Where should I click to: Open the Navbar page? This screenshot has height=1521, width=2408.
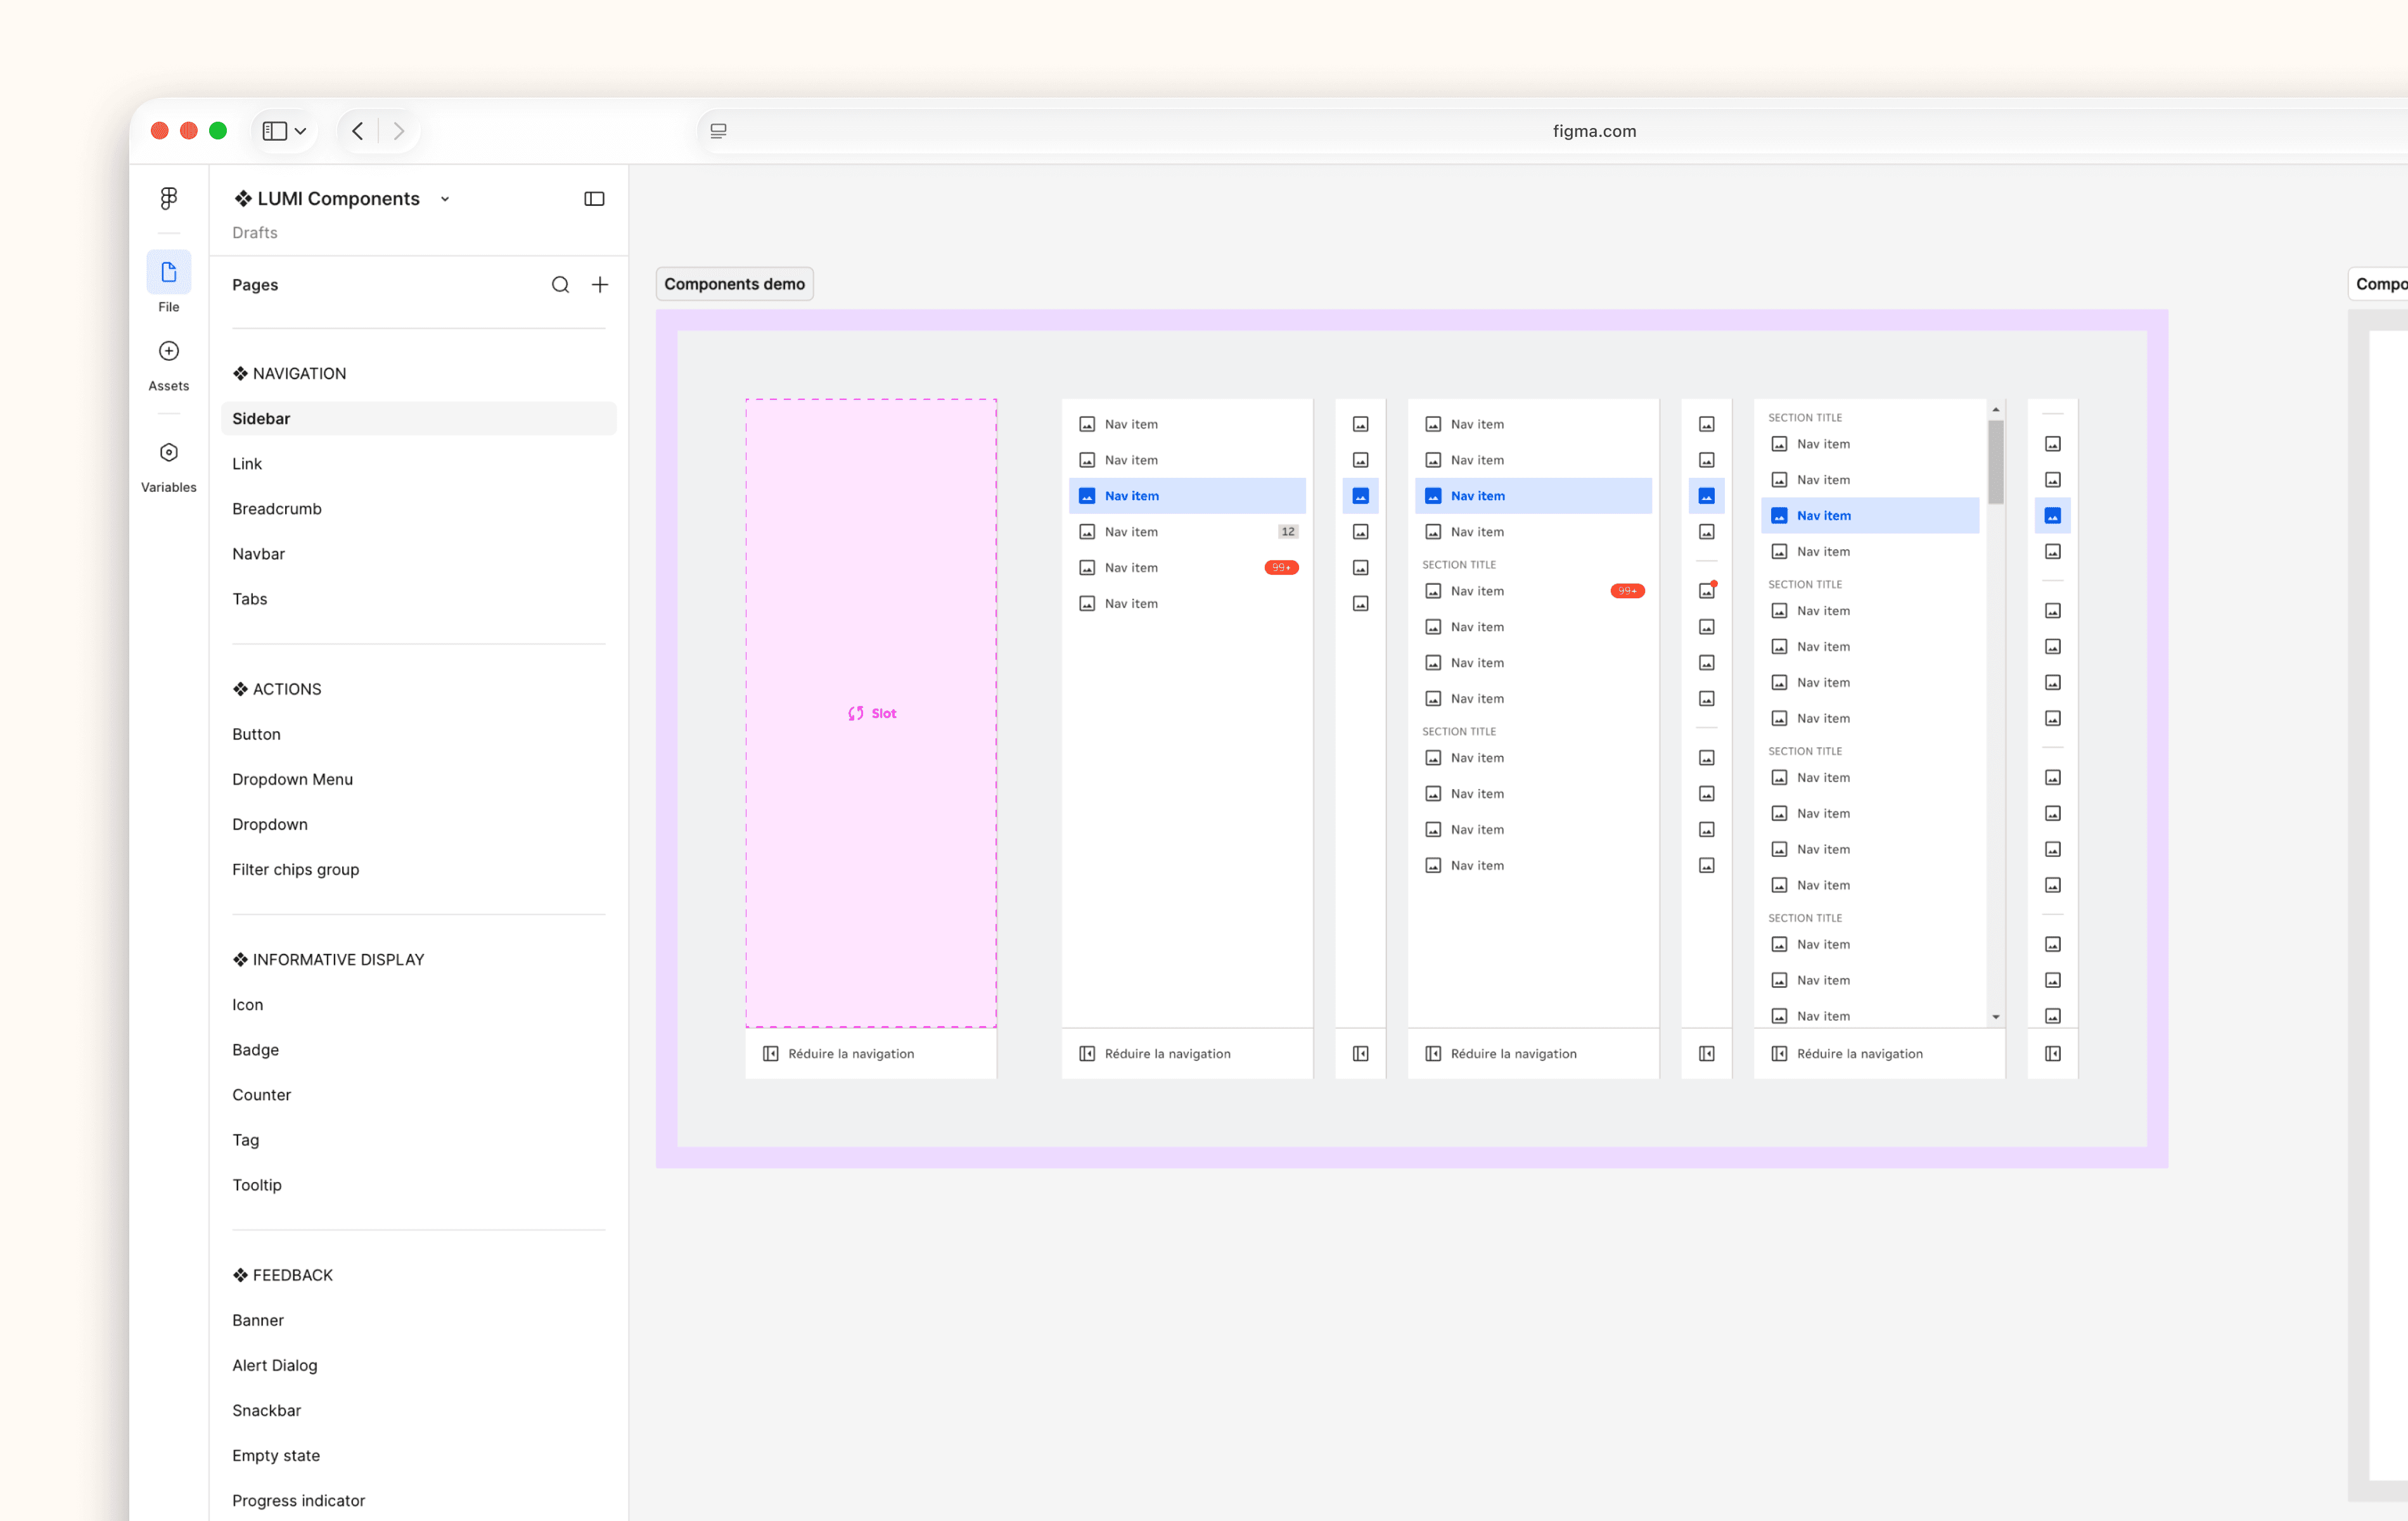(259, 554)
